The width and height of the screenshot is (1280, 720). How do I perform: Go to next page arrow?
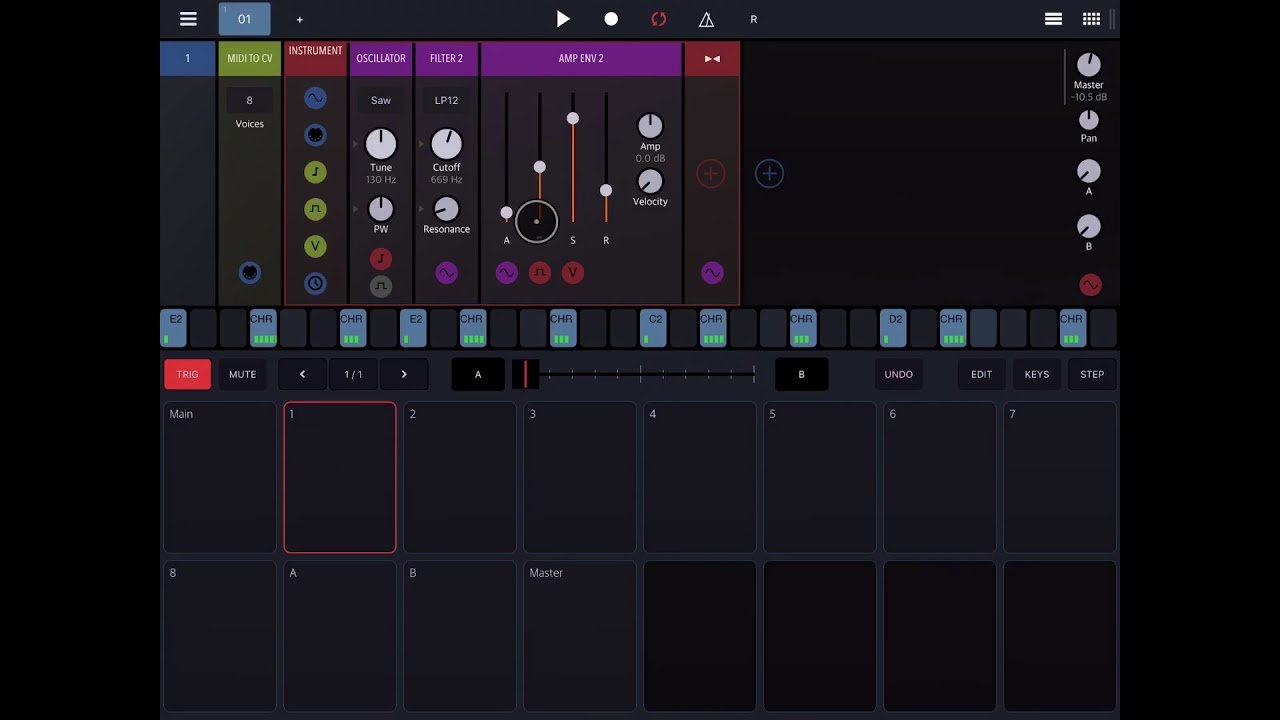click(404, 374)
